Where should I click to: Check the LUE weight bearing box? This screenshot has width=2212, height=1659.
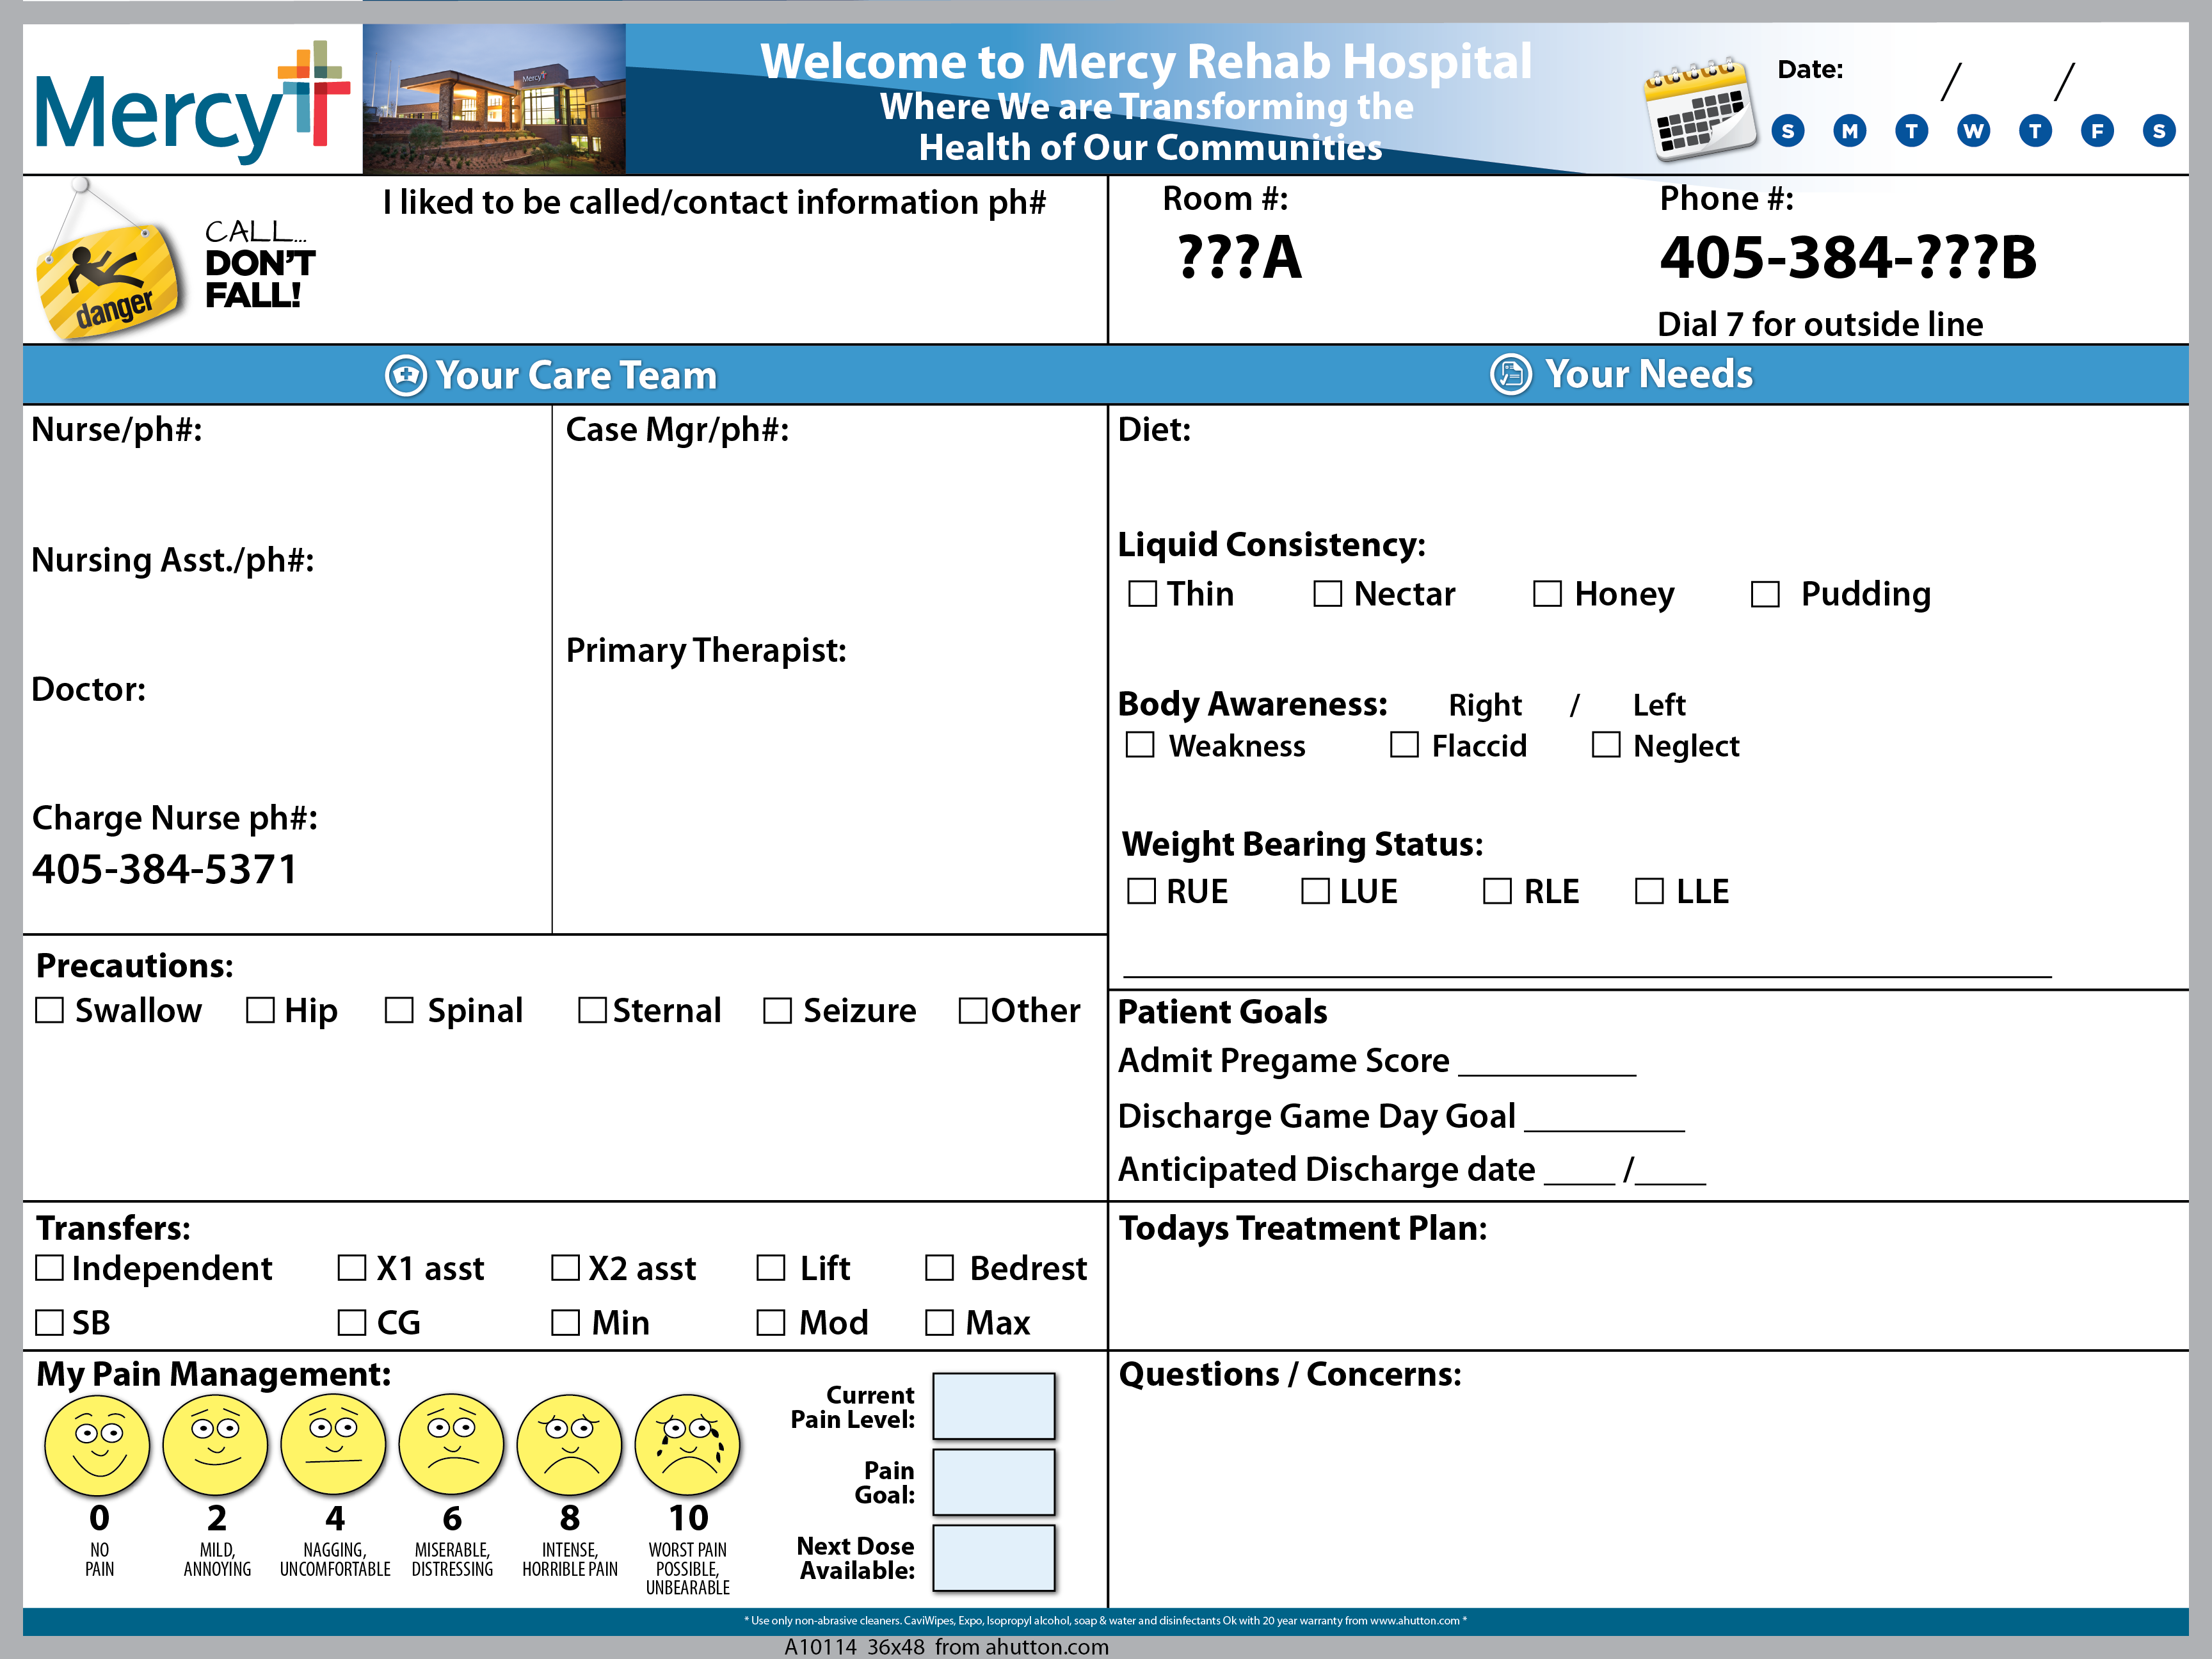(1315, 890)
